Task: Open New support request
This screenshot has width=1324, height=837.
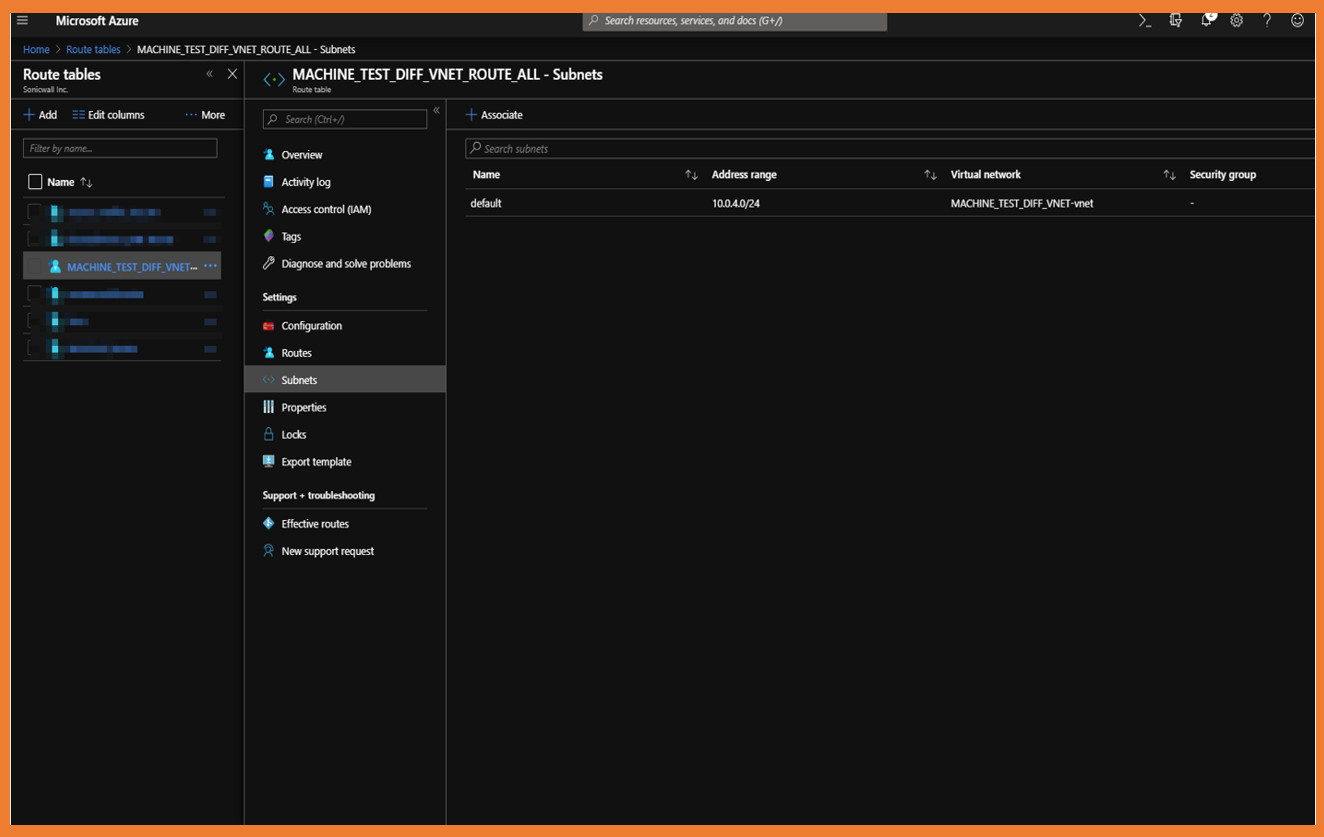Action: click(327, 551)
